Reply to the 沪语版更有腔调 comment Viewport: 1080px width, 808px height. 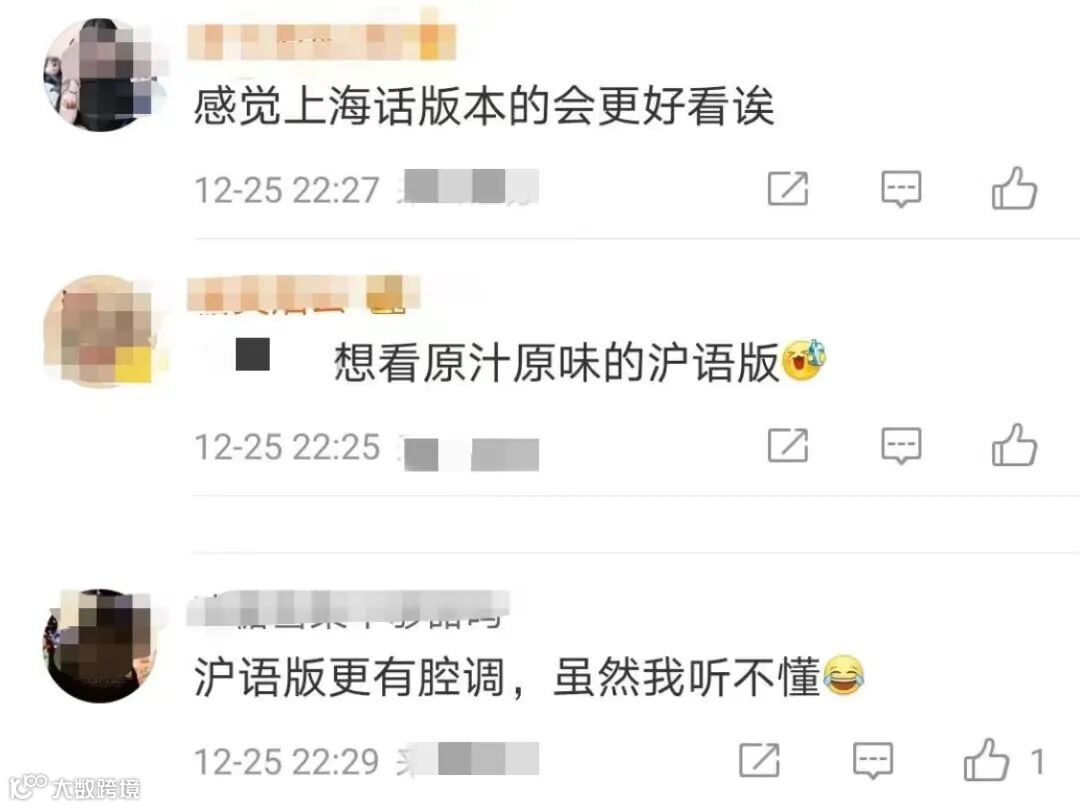pyautogui.click(x=873, y=760)
